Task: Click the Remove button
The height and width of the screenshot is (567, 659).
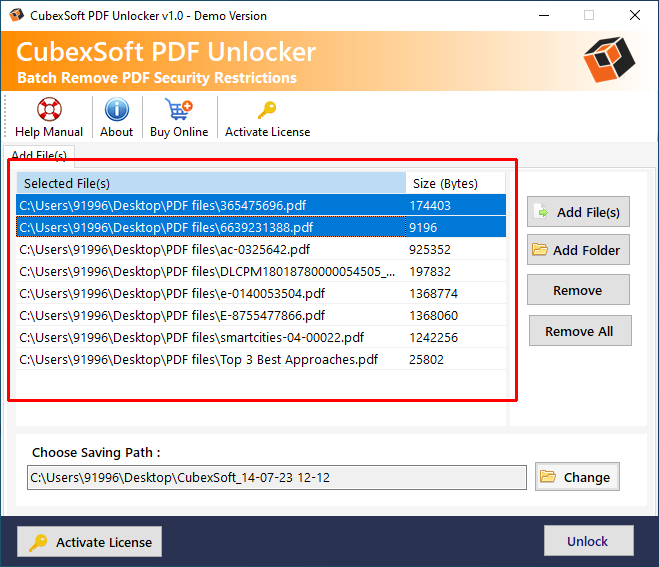Action: click(578, 290)
